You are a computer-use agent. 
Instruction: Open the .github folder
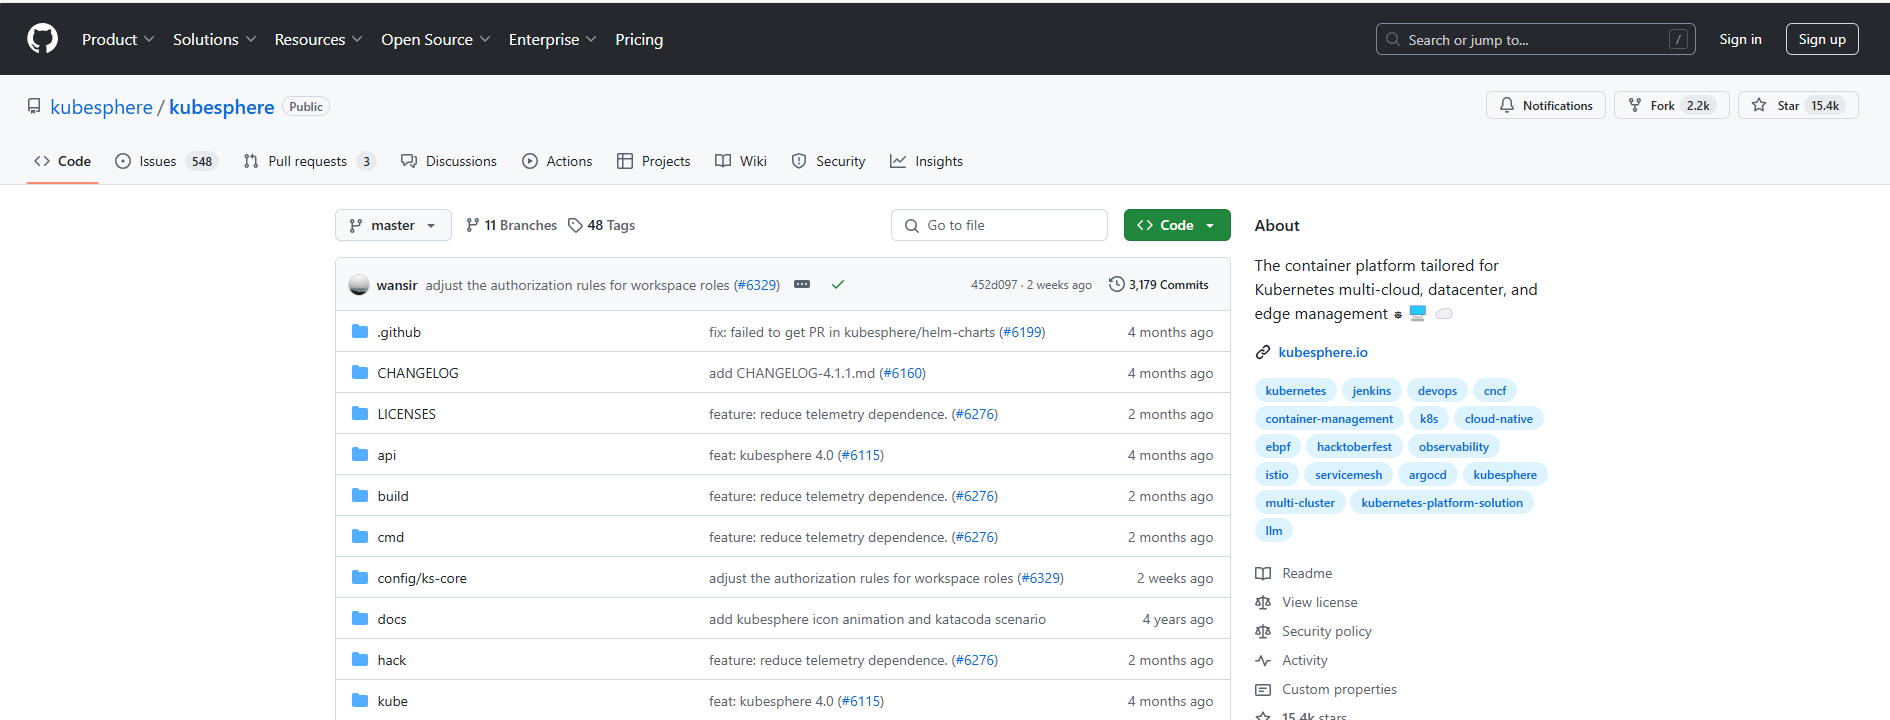pyautogui.click(x=399, y=332)
